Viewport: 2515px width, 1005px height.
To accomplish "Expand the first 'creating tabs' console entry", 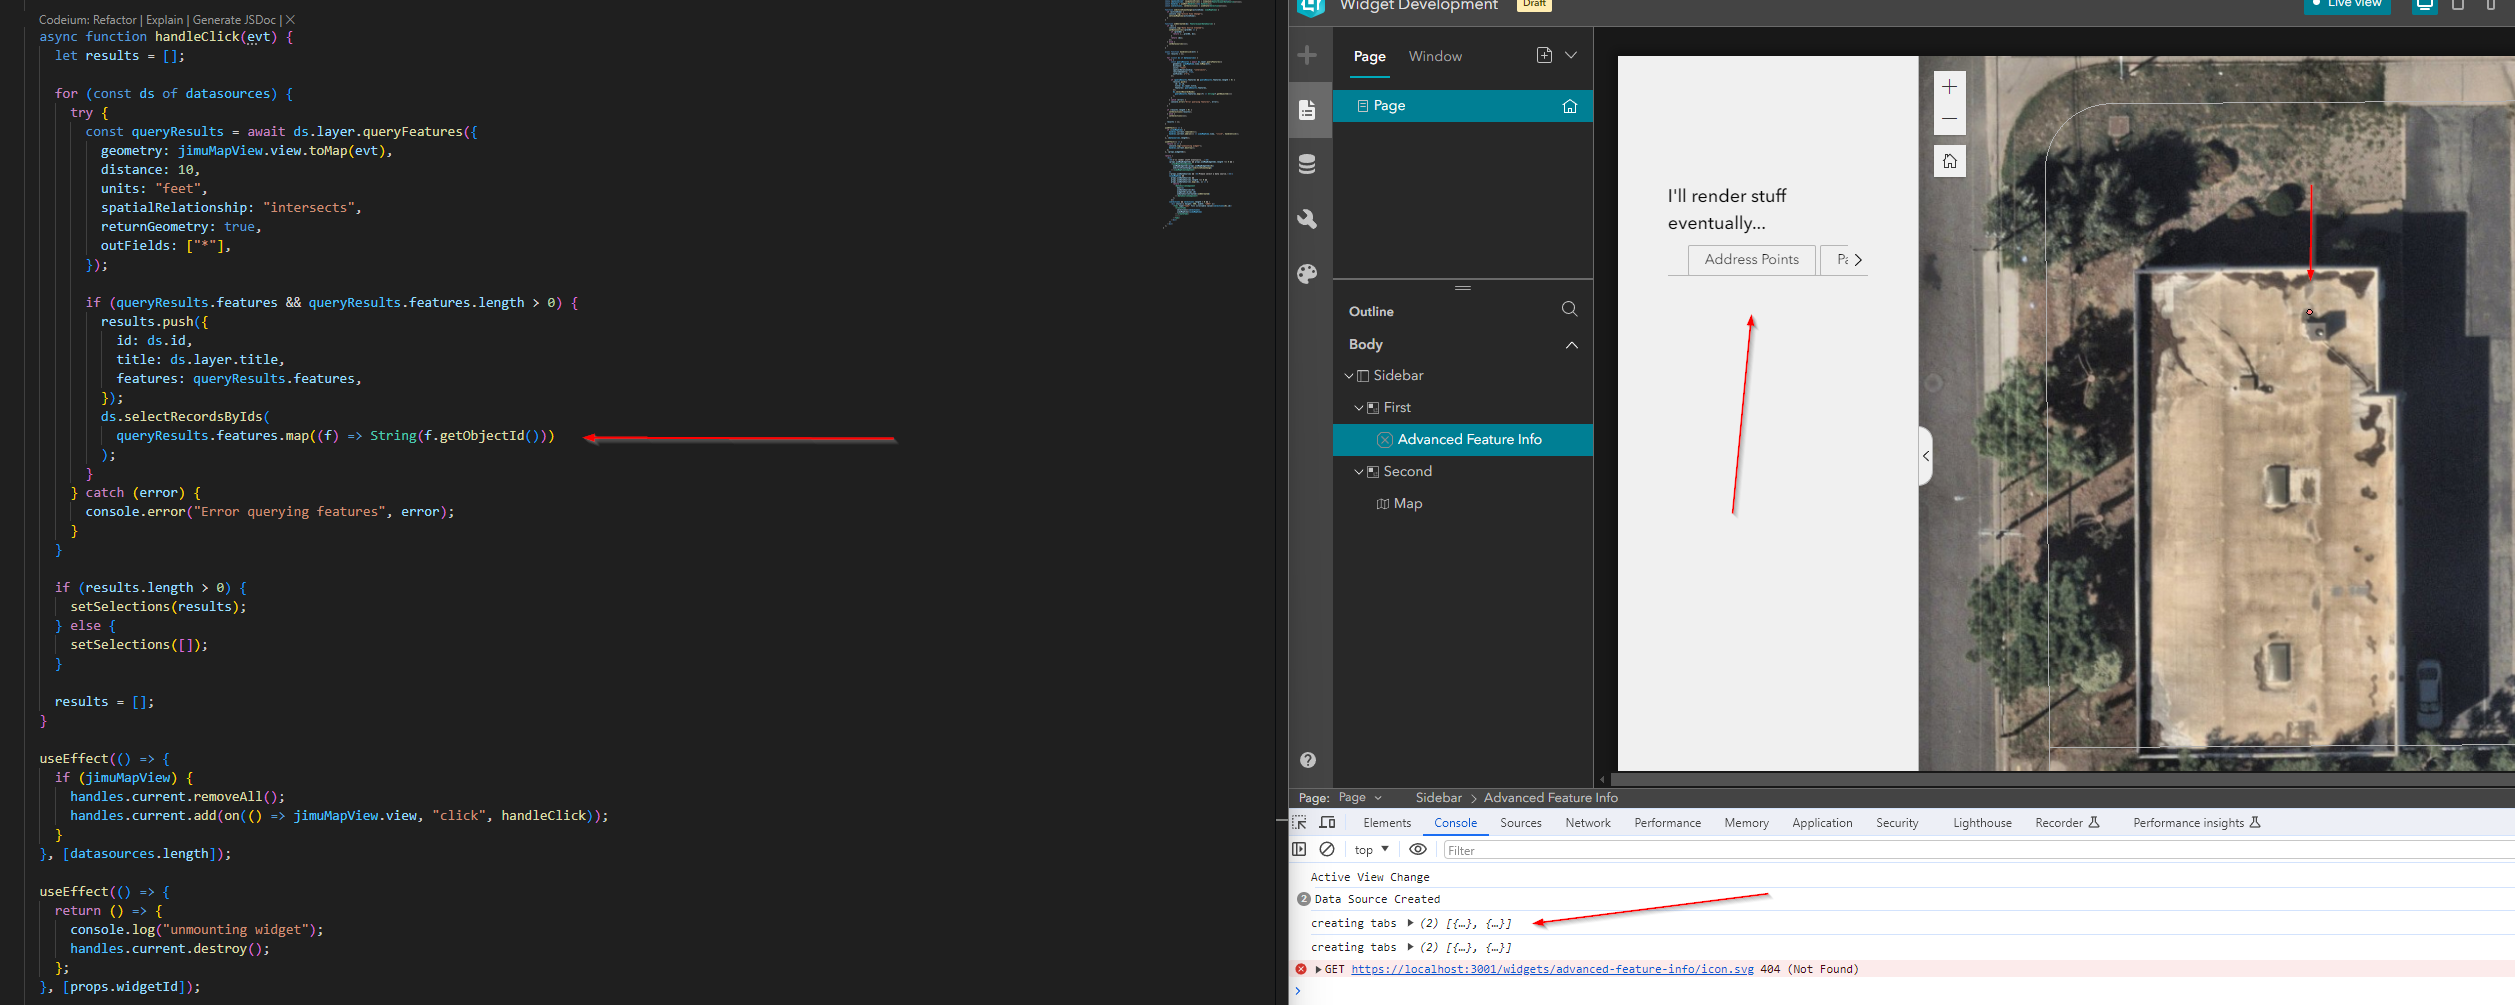I will click(x=1409, y=922).
